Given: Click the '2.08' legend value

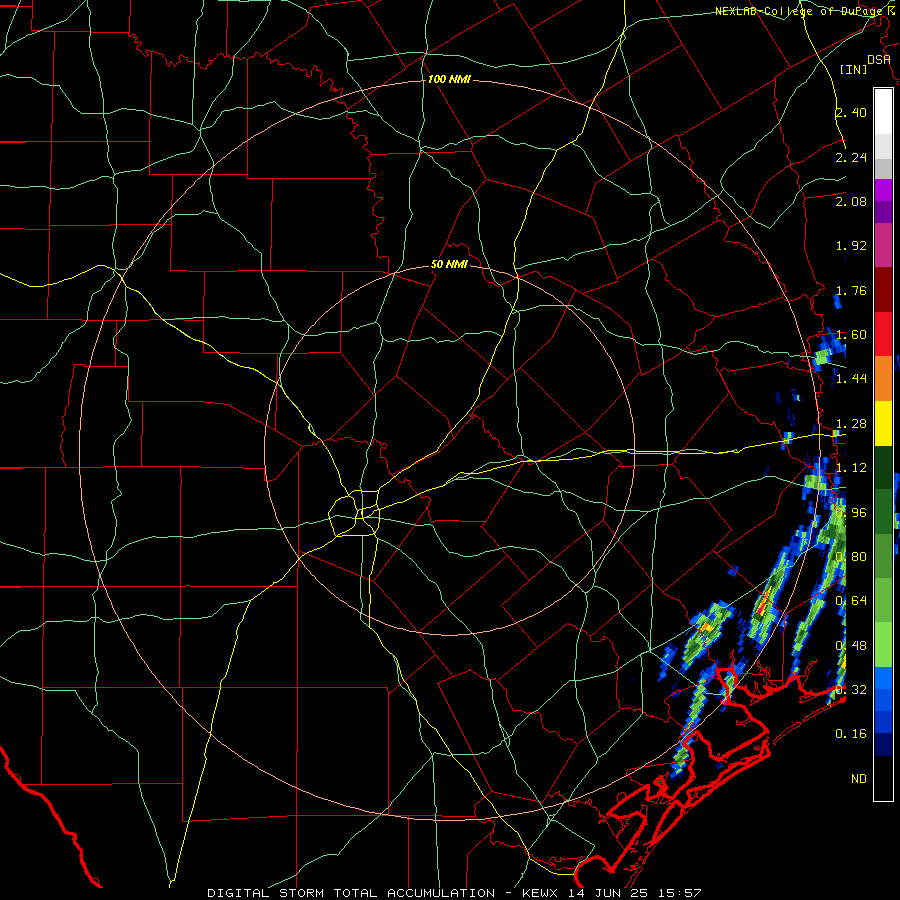Looking at the screenshot, I should pos(851,201).
